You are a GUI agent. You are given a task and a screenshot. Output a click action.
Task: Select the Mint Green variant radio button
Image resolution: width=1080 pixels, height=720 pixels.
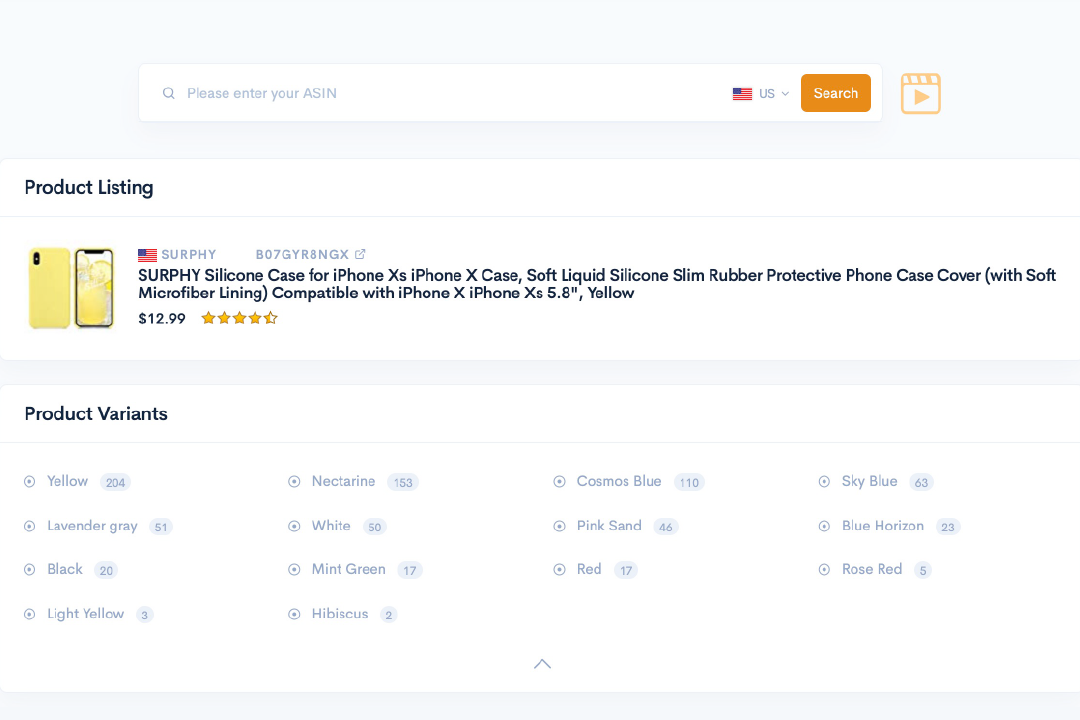[x=294, y=570]
